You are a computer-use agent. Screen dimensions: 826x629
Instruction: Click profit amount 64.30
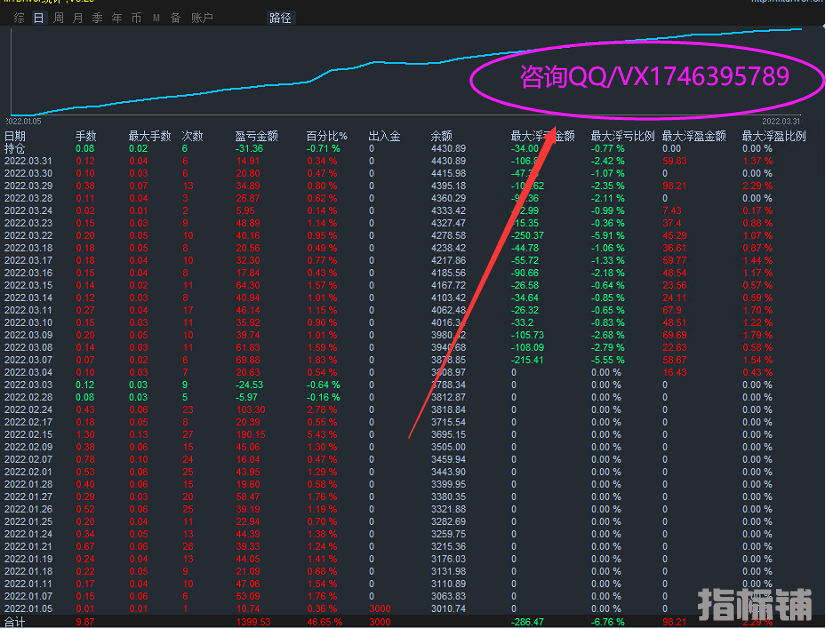248,286
